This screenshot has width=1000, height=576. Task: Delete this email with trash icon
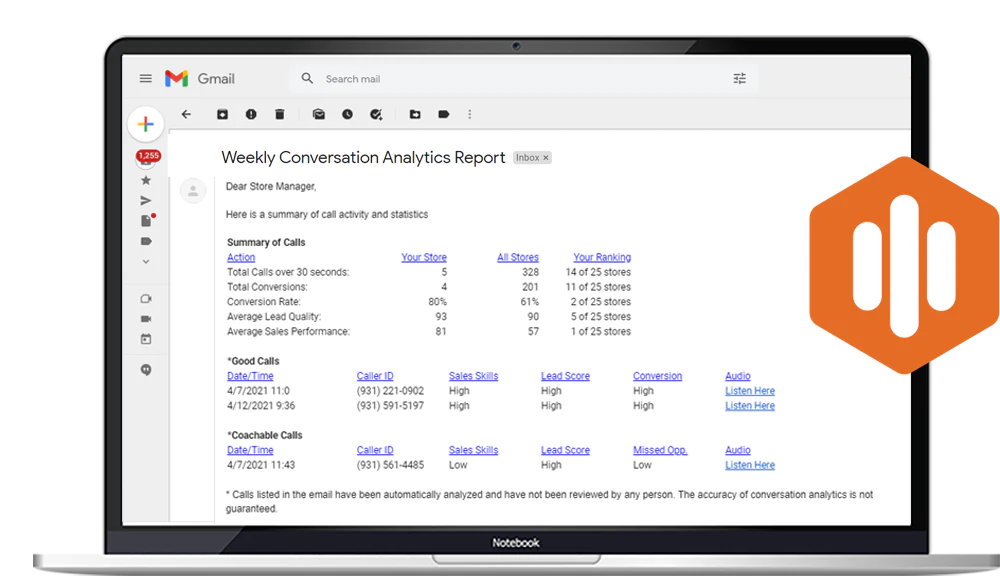pyautogui.click(x=279, y=114)
